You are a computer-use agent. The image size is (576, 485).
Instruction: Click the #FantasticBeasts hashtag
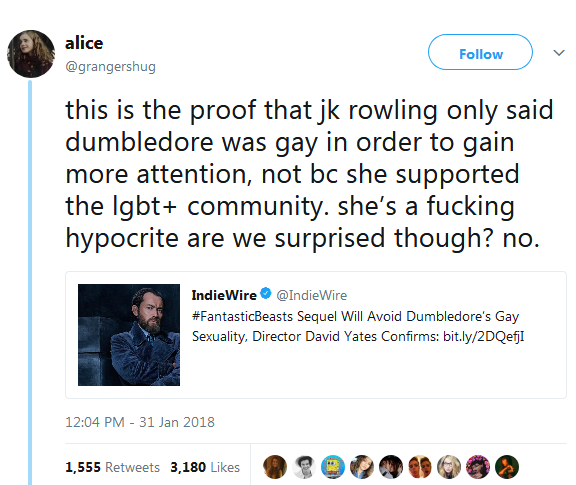(x=242, y=316)
